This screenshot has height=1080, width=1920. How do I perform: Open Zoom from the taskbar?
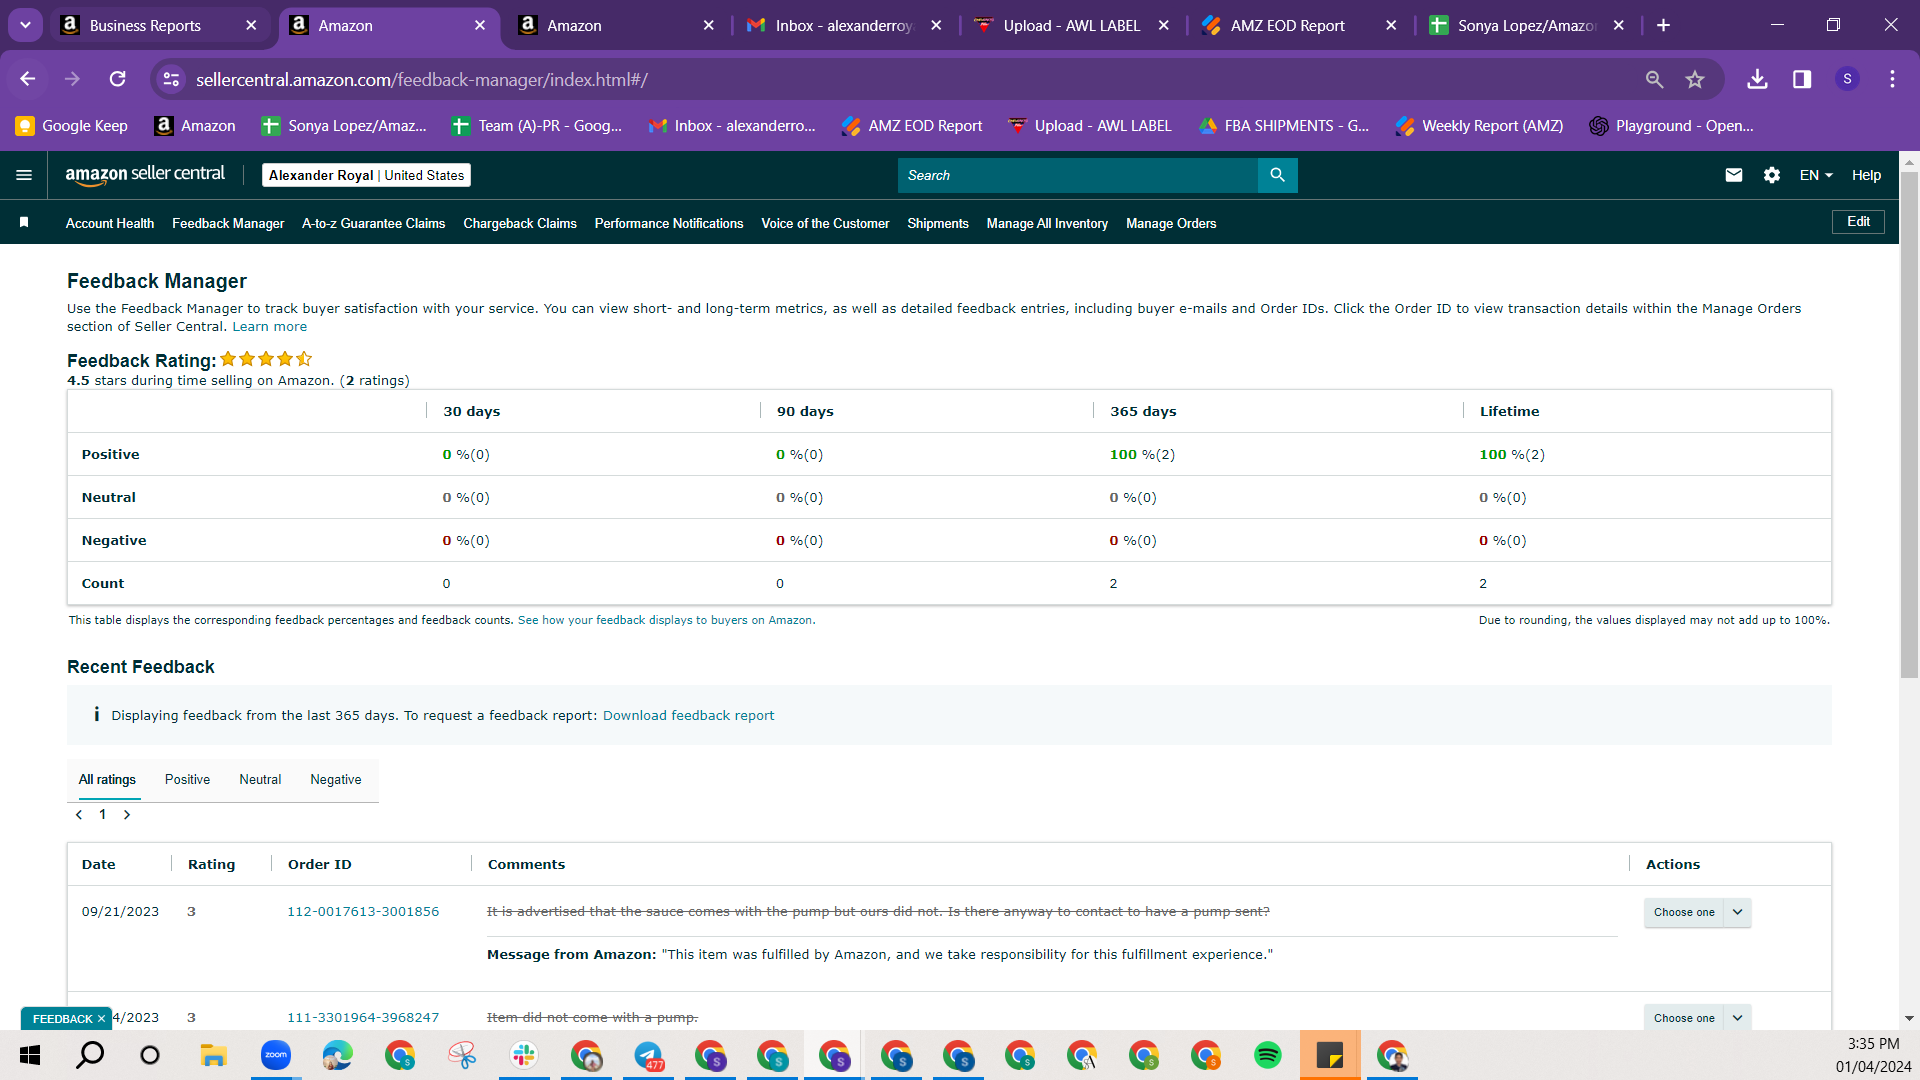[275, 1055]
